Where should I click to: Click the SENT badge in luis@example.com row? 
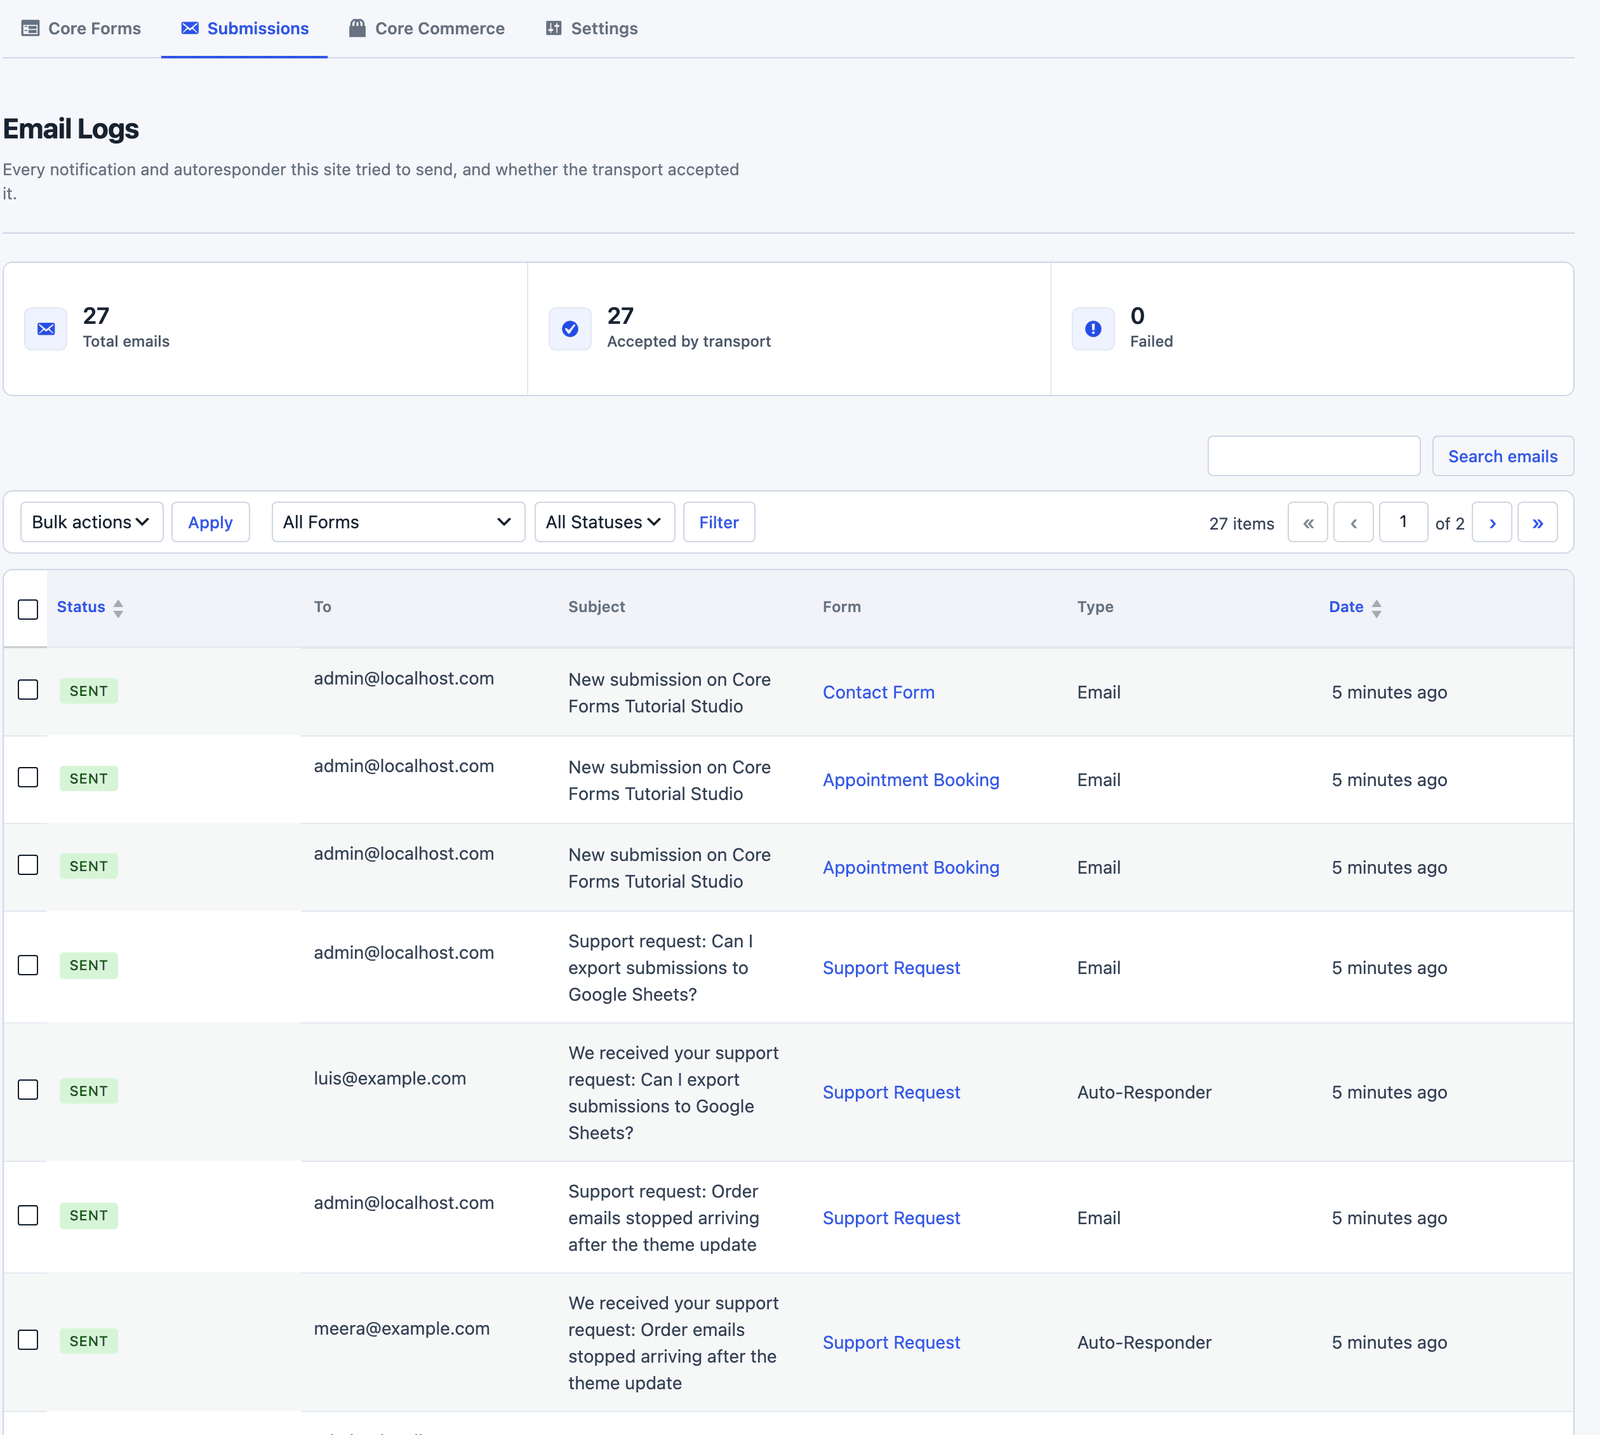coord(89,1091)
